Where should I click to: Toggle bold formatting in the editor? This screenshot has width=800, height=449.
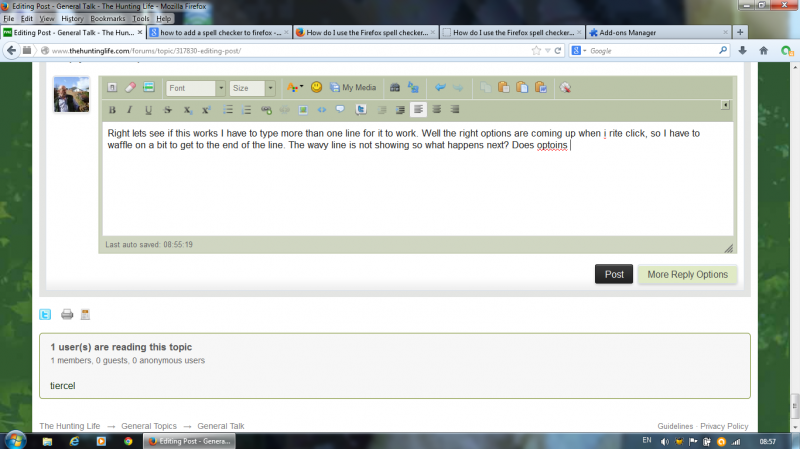point(112,109)
